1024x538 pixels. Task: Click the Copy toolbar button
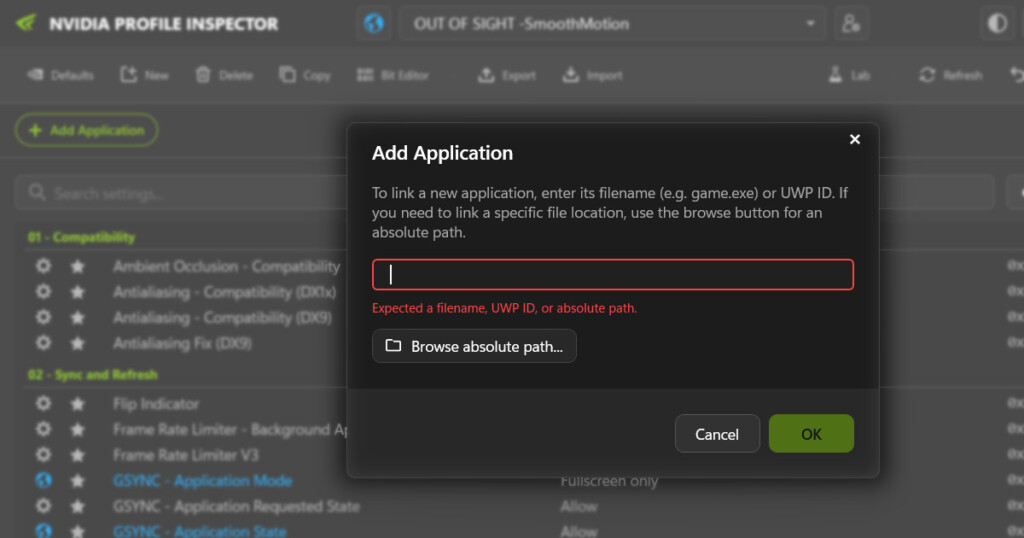click(x=305, y=75)
